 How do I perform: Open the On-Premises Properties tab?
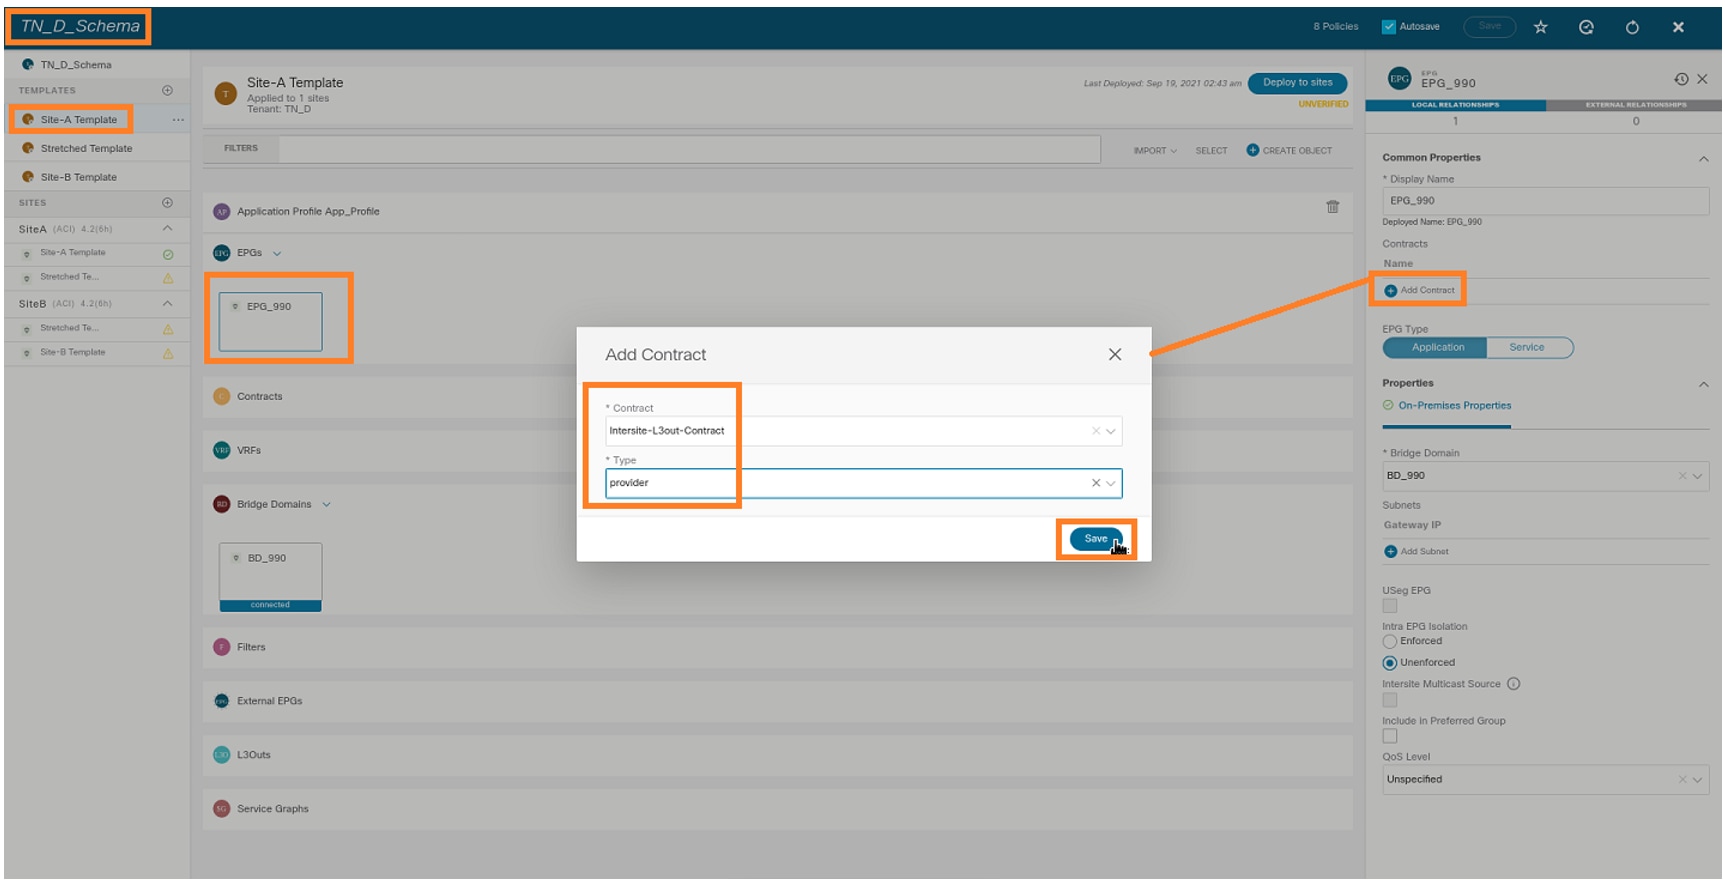point(1446,406)
